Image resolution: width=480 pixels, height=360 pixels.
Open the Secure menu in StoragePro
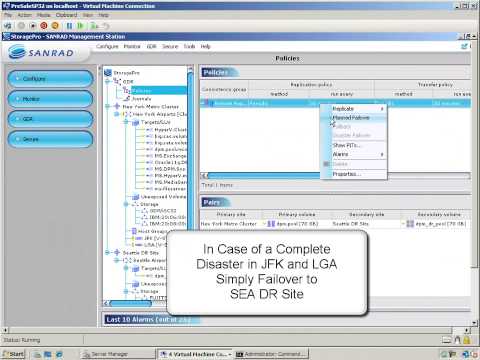click(x=170, y=46)
